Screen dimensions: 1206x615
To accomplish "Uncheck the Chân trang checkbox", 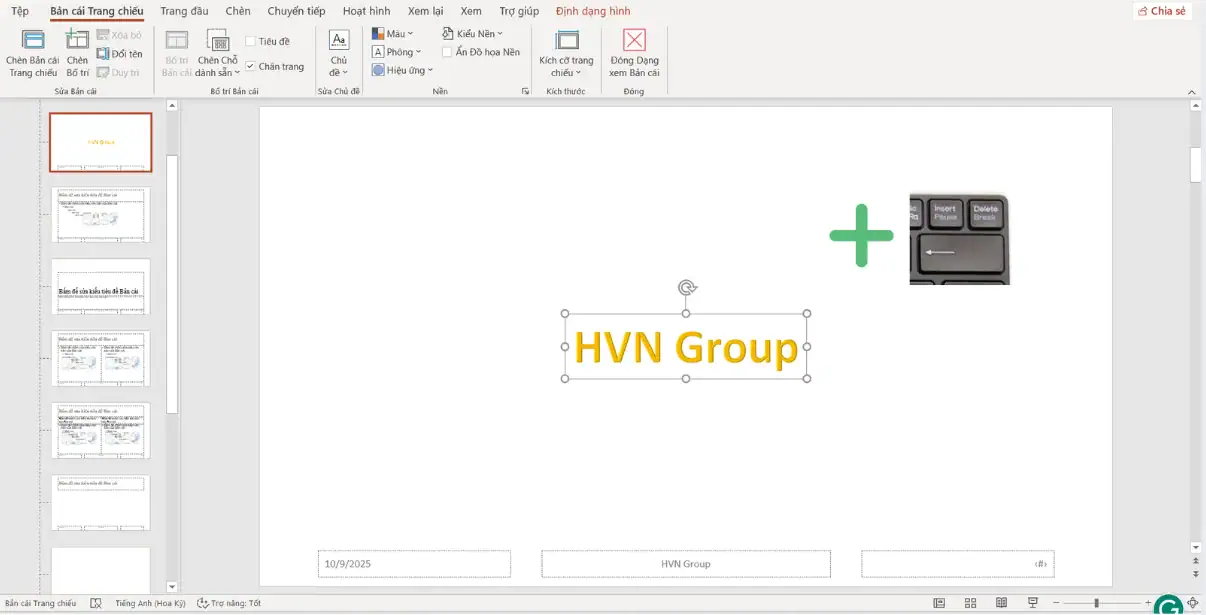I will click(x=251, y=67).
